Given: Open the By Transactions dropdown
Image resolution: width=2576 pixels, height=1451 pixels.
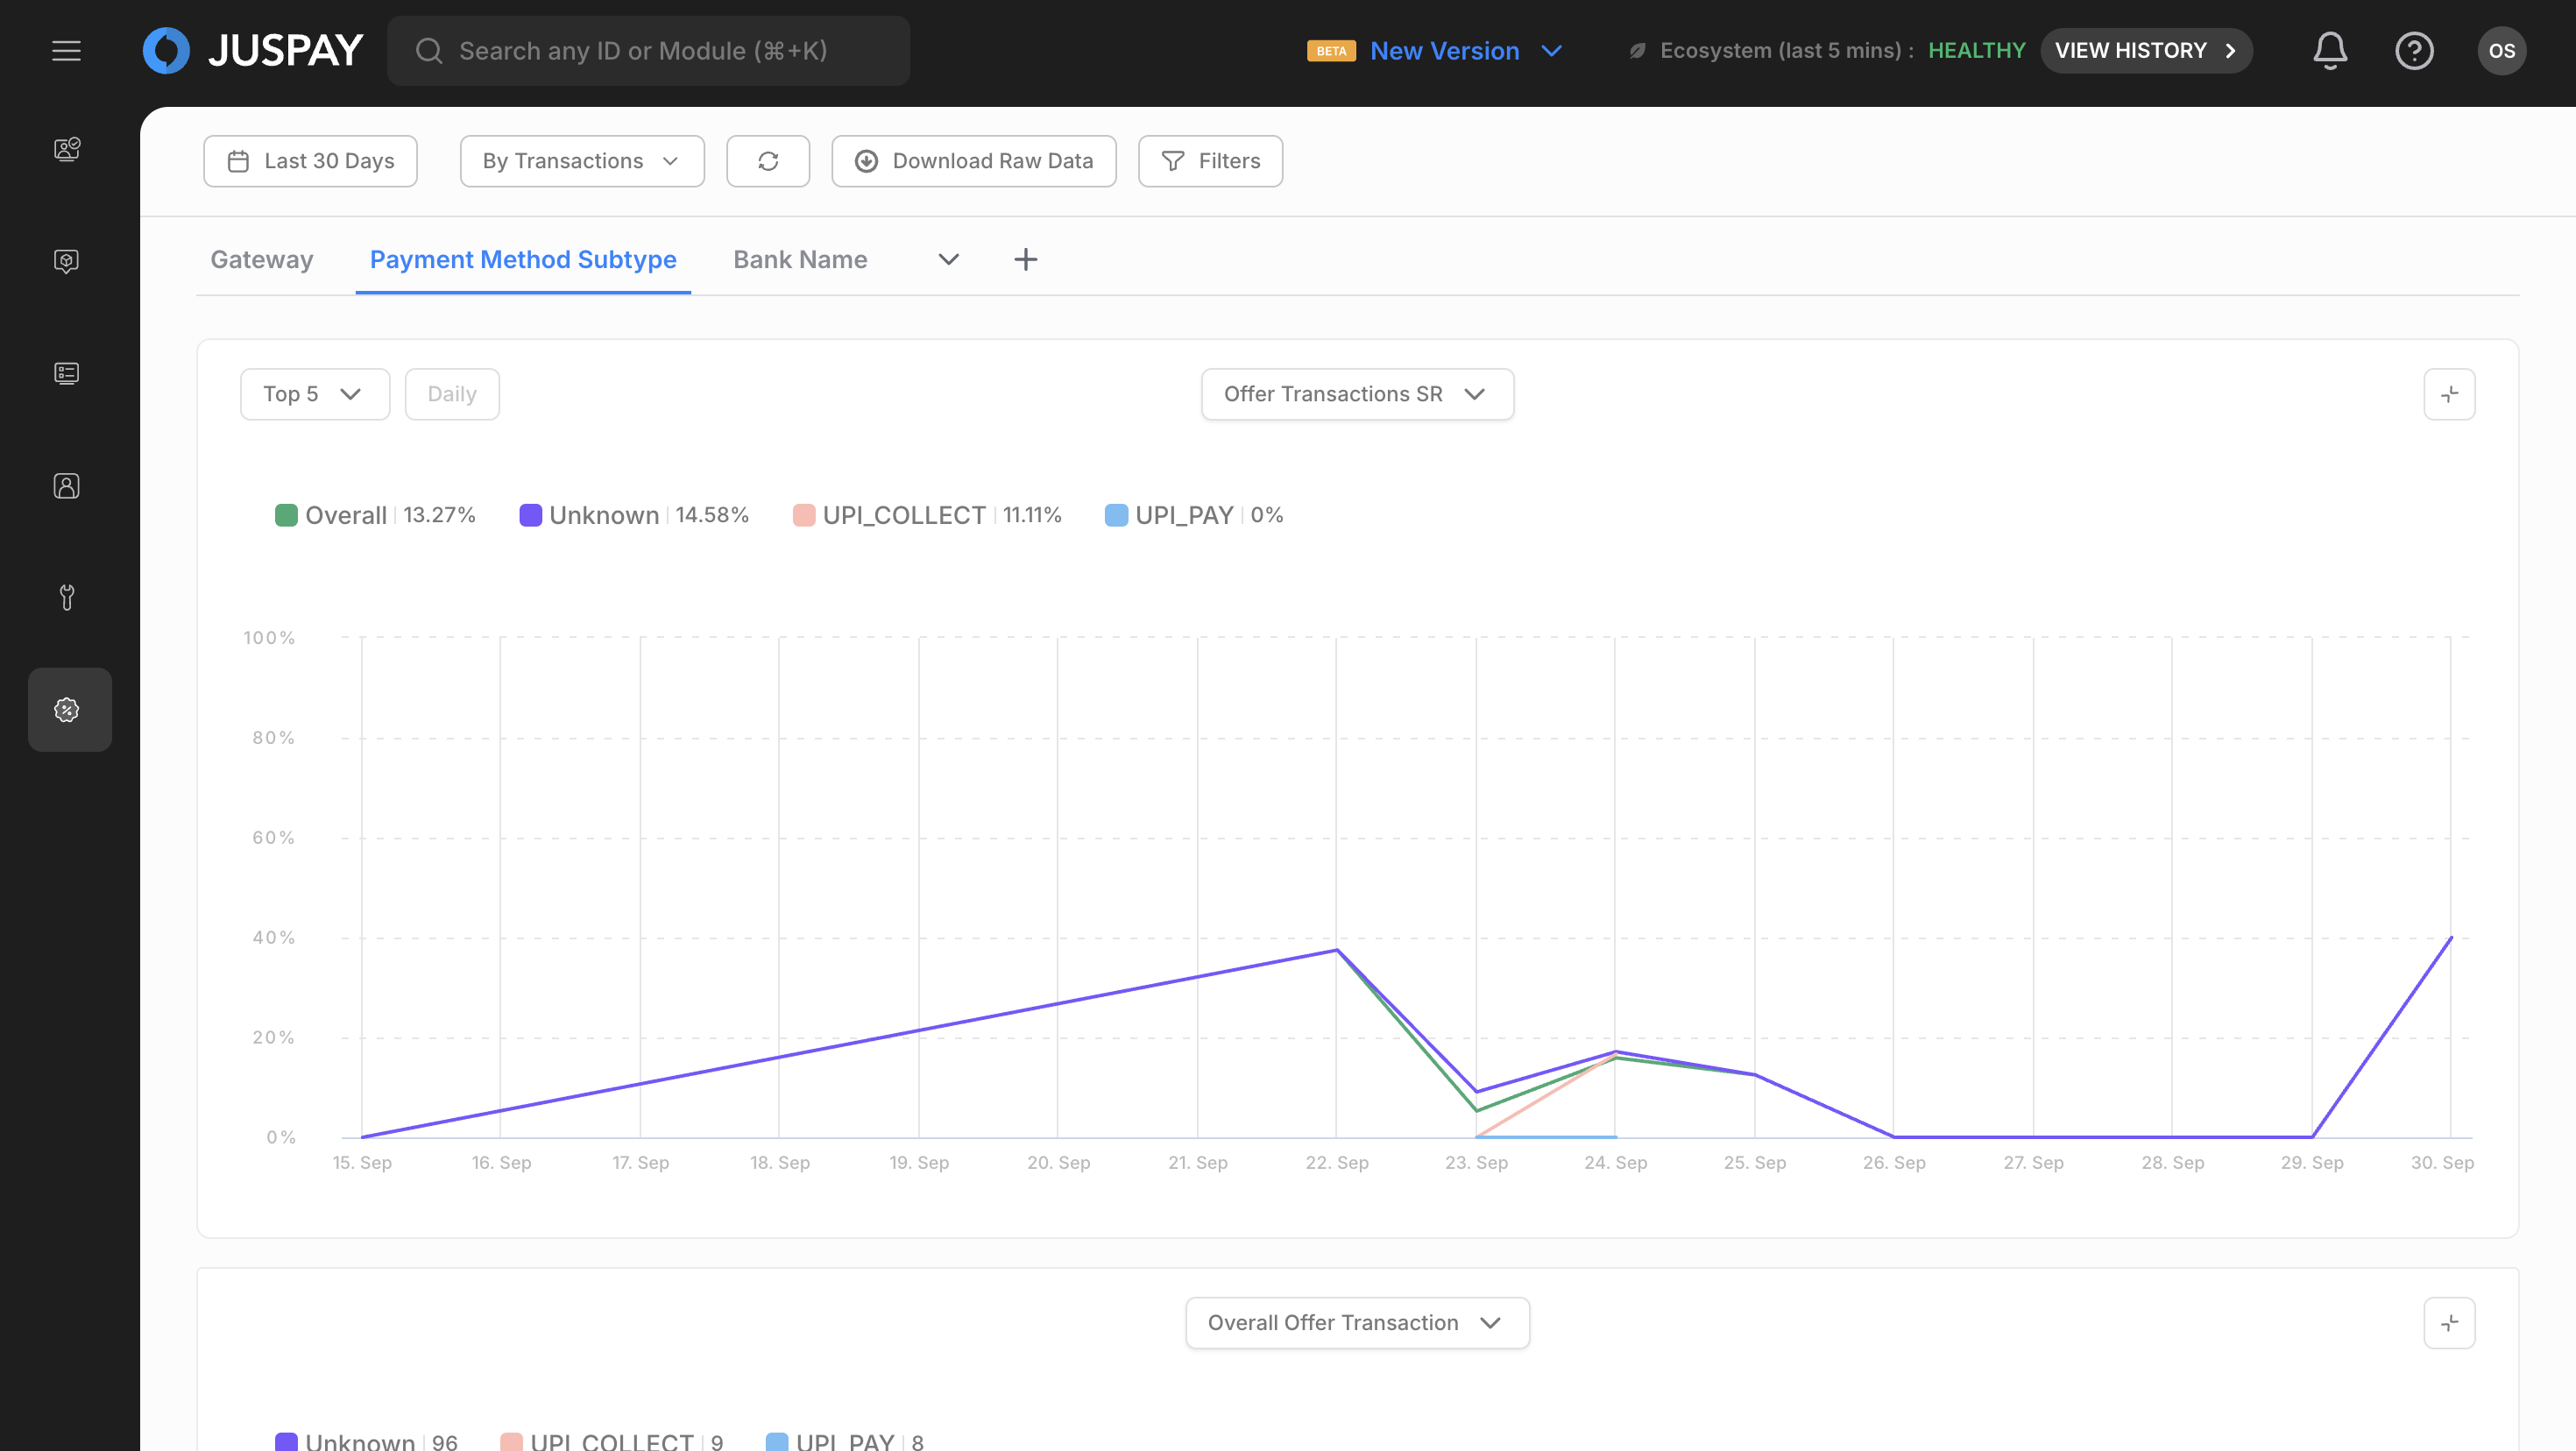Looking at the screenshot, I should [581, 161].
